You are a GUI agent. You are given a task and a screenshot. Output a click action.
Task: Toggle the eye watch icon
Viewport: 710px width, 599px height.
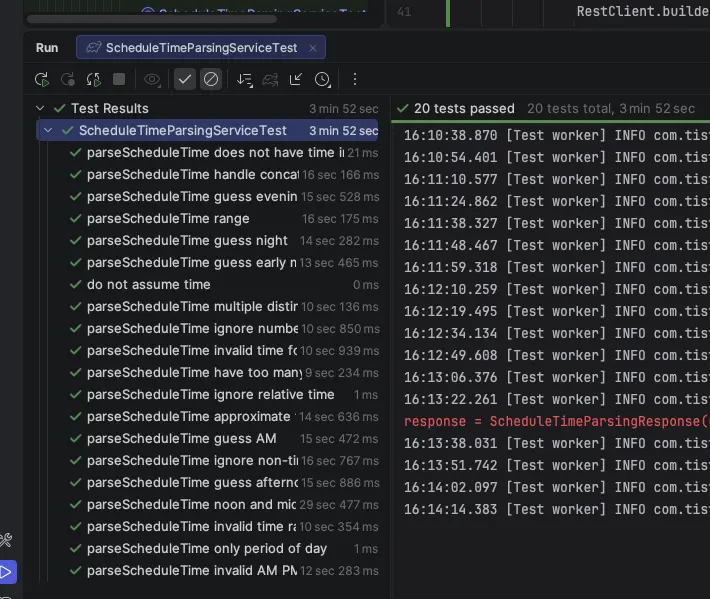click(152, 80)
